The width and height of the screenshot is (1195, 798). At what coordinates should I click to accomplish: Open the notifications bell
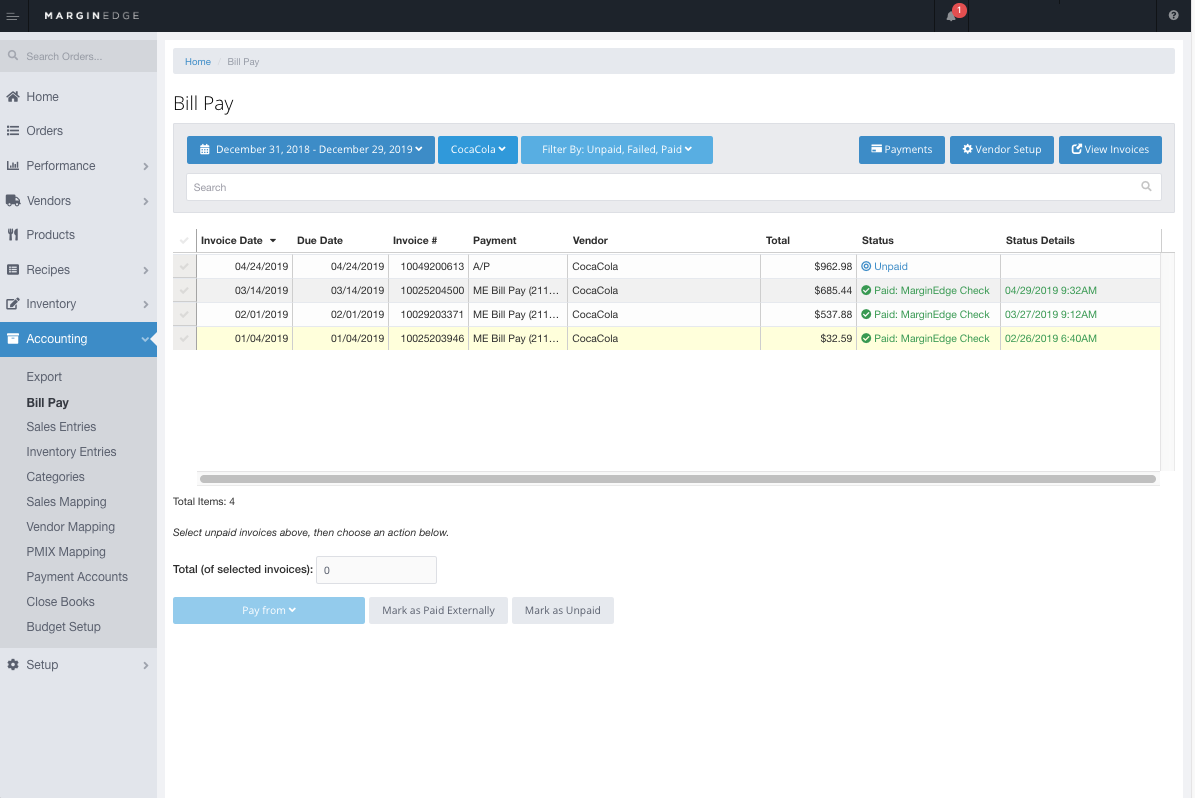pyautogui.click(x=951, y=16)
